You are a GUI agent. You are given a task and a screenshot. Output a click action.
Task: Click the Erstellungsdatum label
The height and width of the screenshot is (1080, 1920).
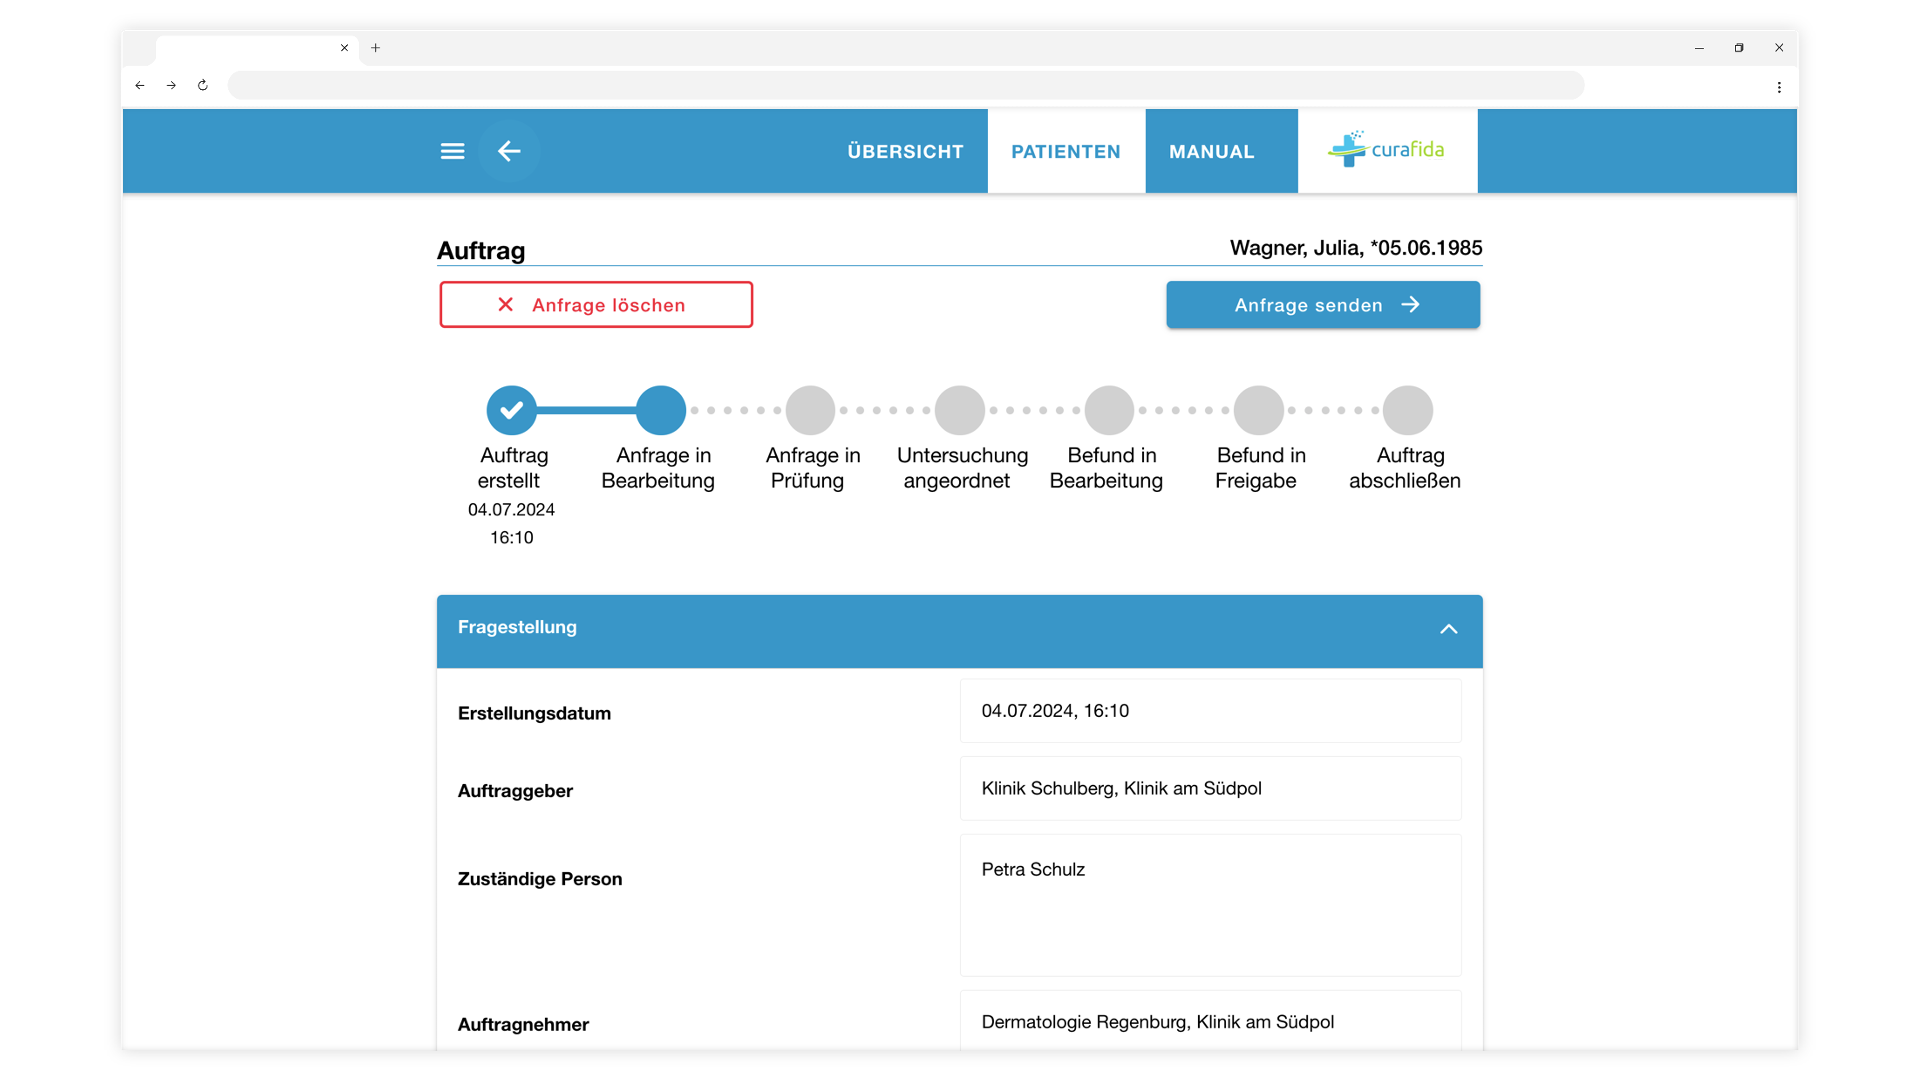534,714
